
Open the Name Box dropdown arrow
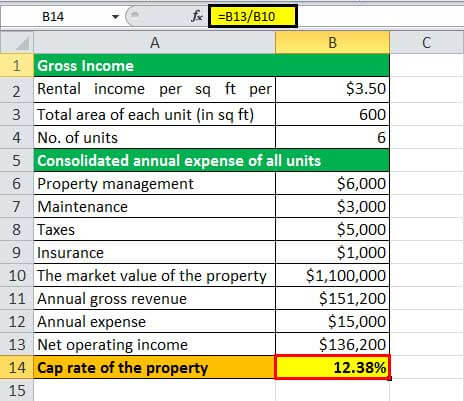[x=115, y=17]
